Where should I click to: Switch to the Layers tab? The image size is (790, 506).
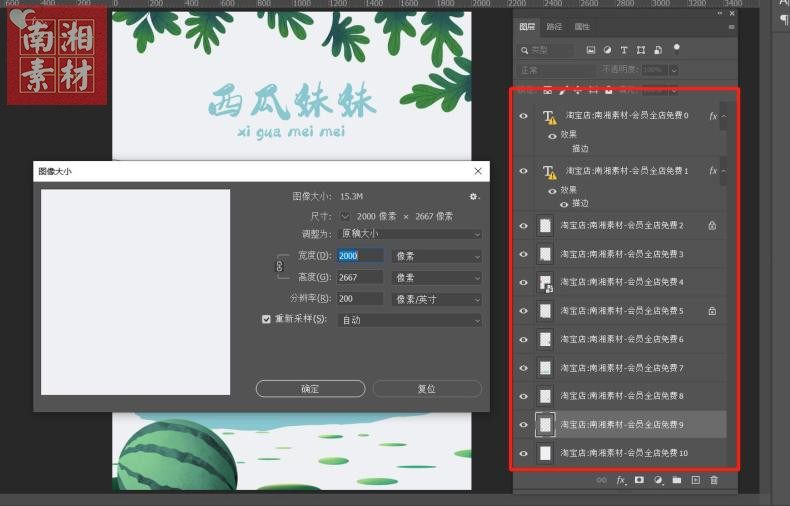[527, 27]
